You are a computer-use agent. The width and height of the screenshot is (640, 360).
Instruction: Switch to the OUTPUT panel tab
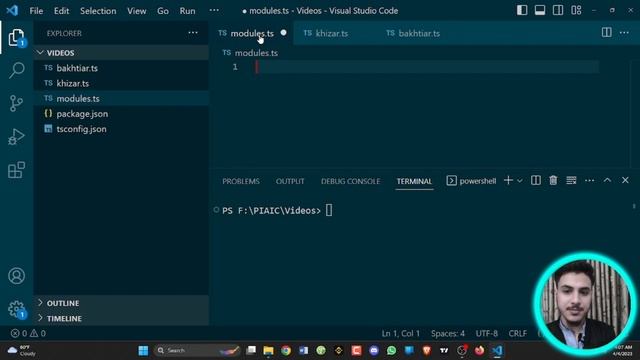290,181
